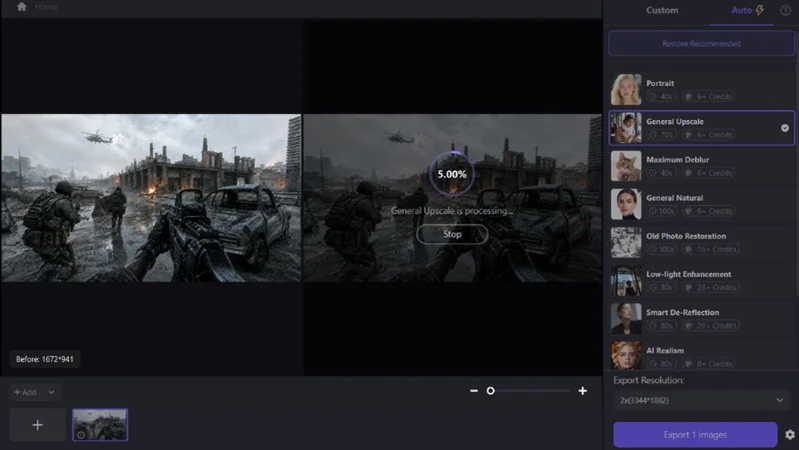
Task: Click Restore Recommended button
Action: [x=701, y=44]
